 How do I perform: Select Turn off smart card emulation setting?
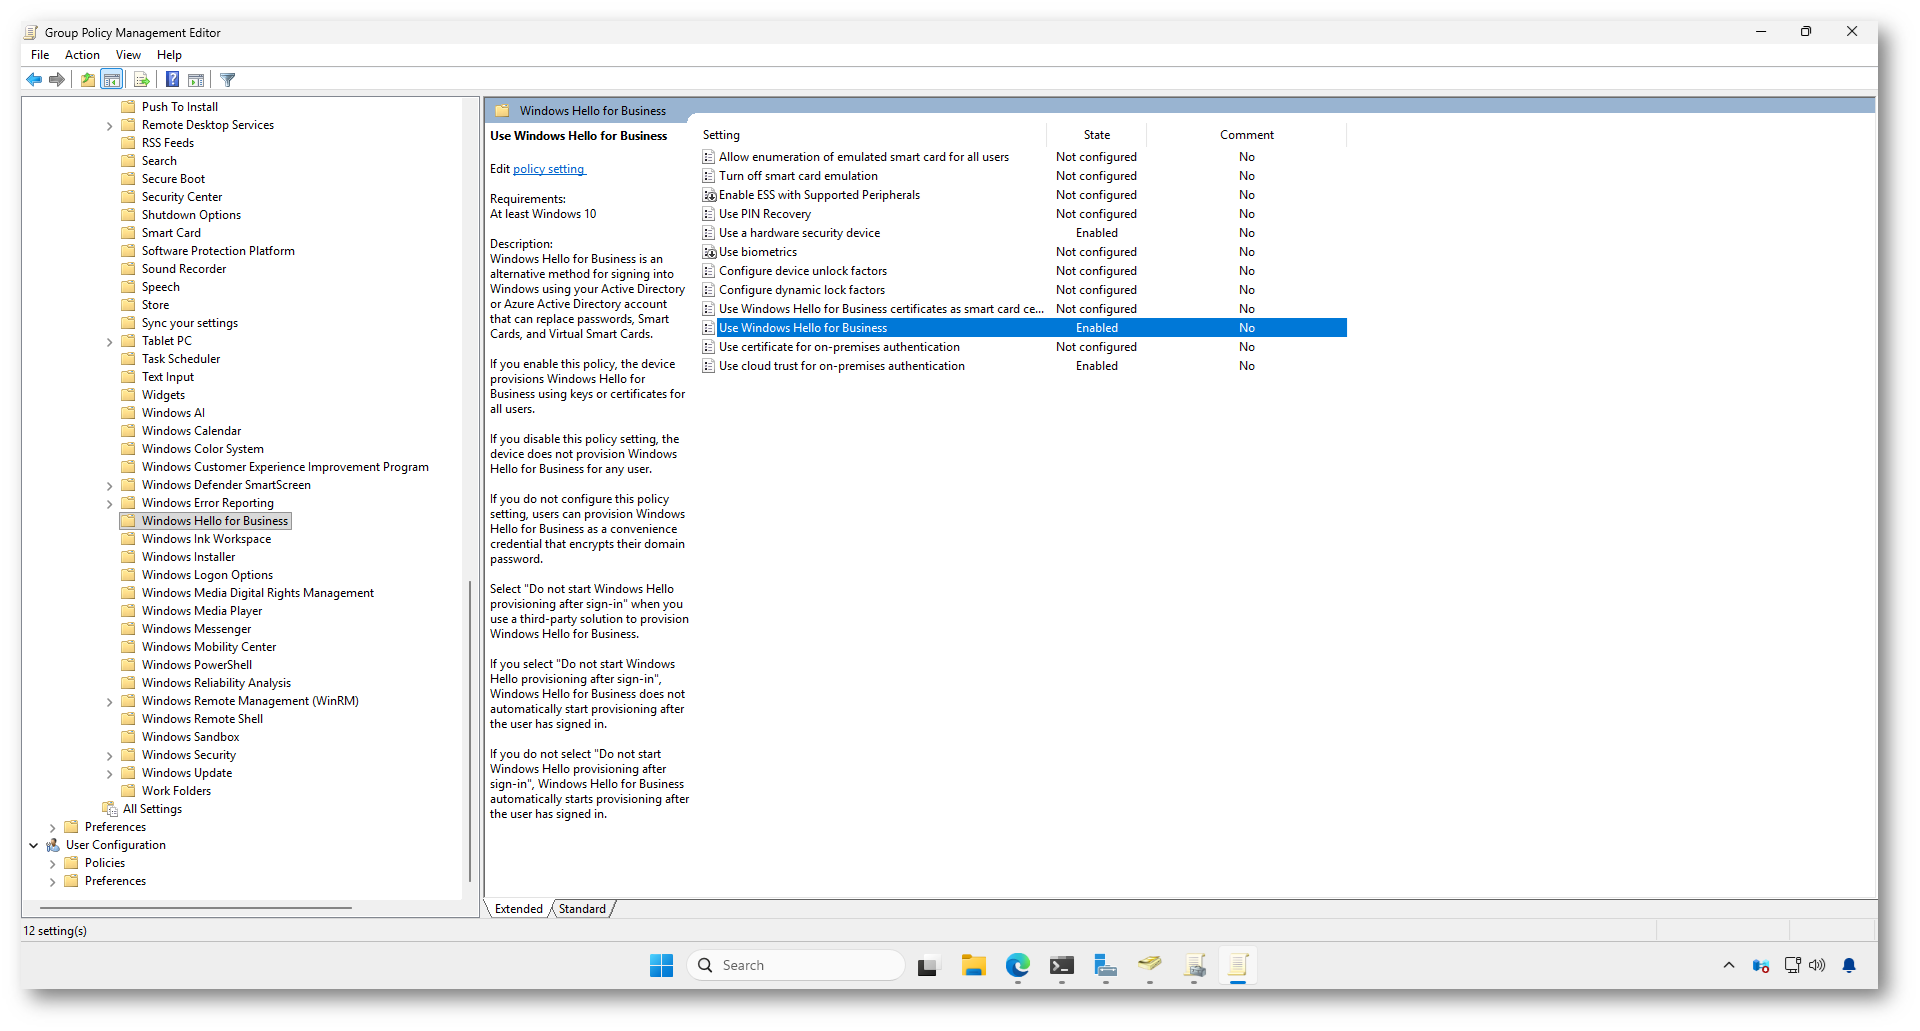798,176
